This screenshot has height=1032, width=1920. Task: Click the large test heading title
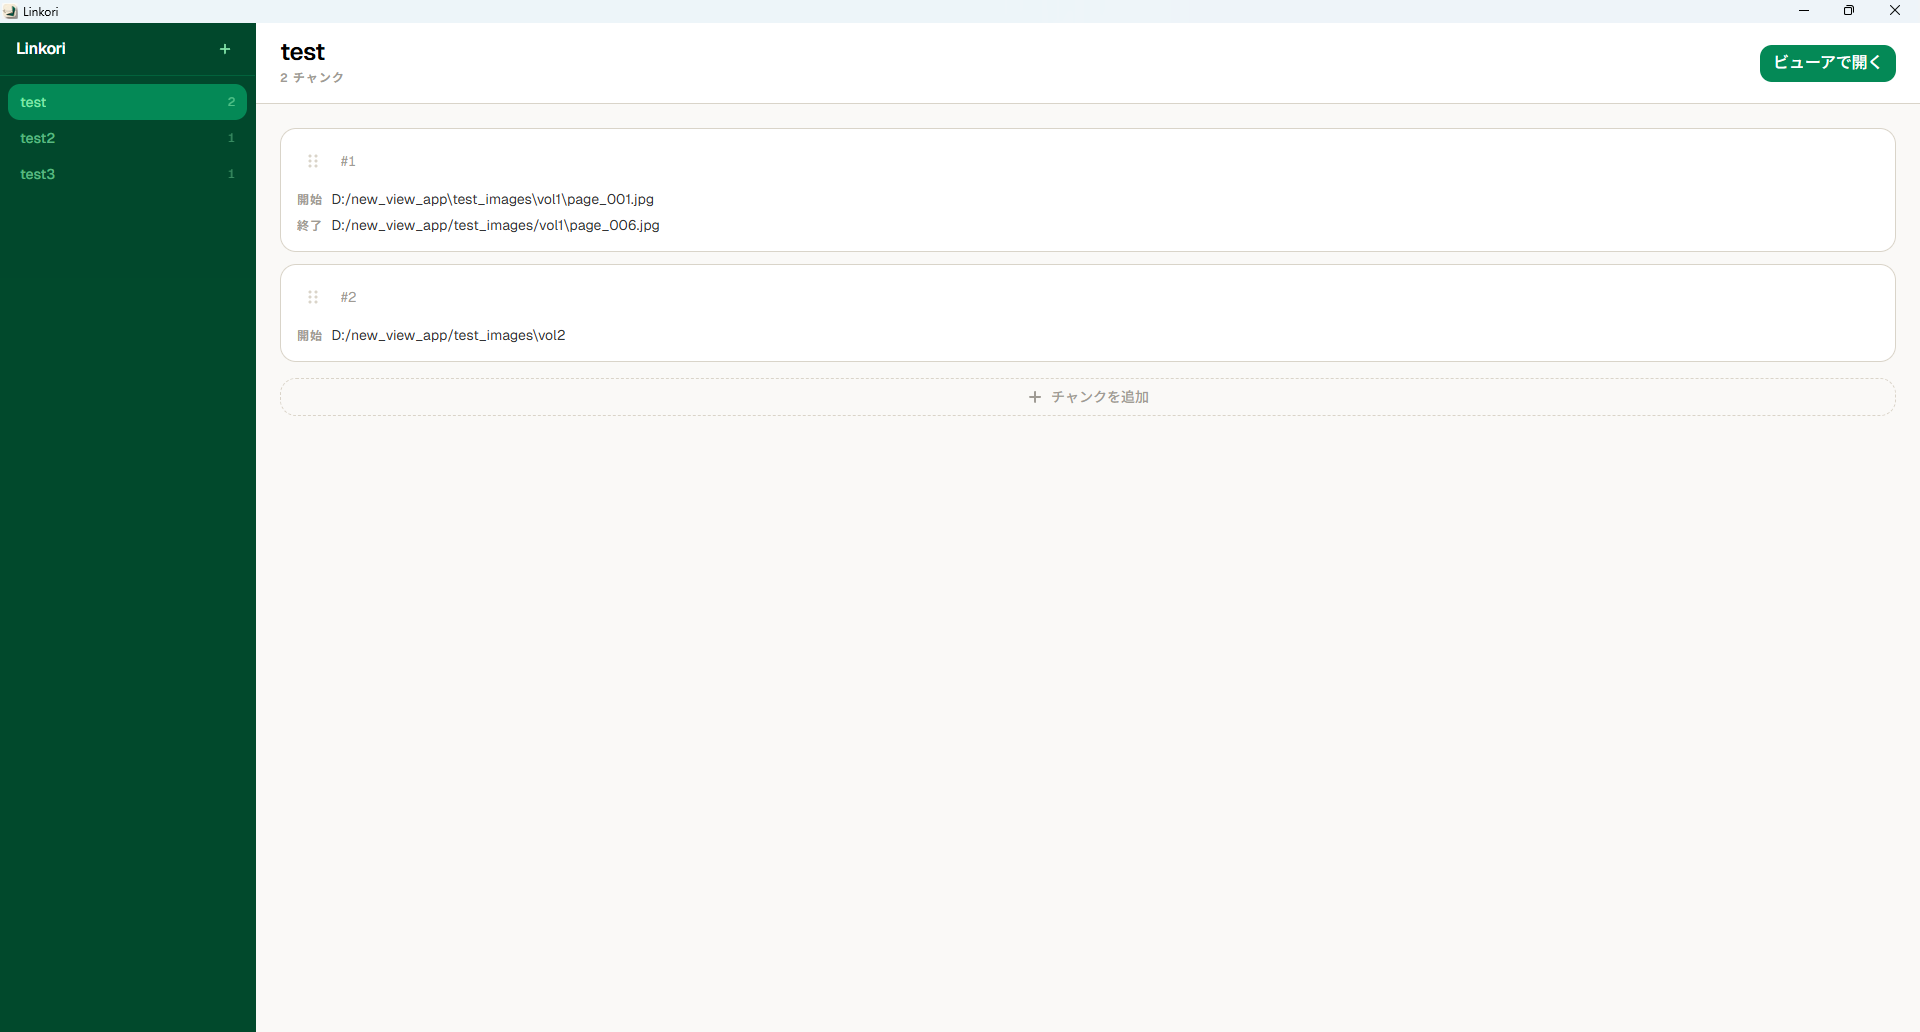(x=303, y=52)
